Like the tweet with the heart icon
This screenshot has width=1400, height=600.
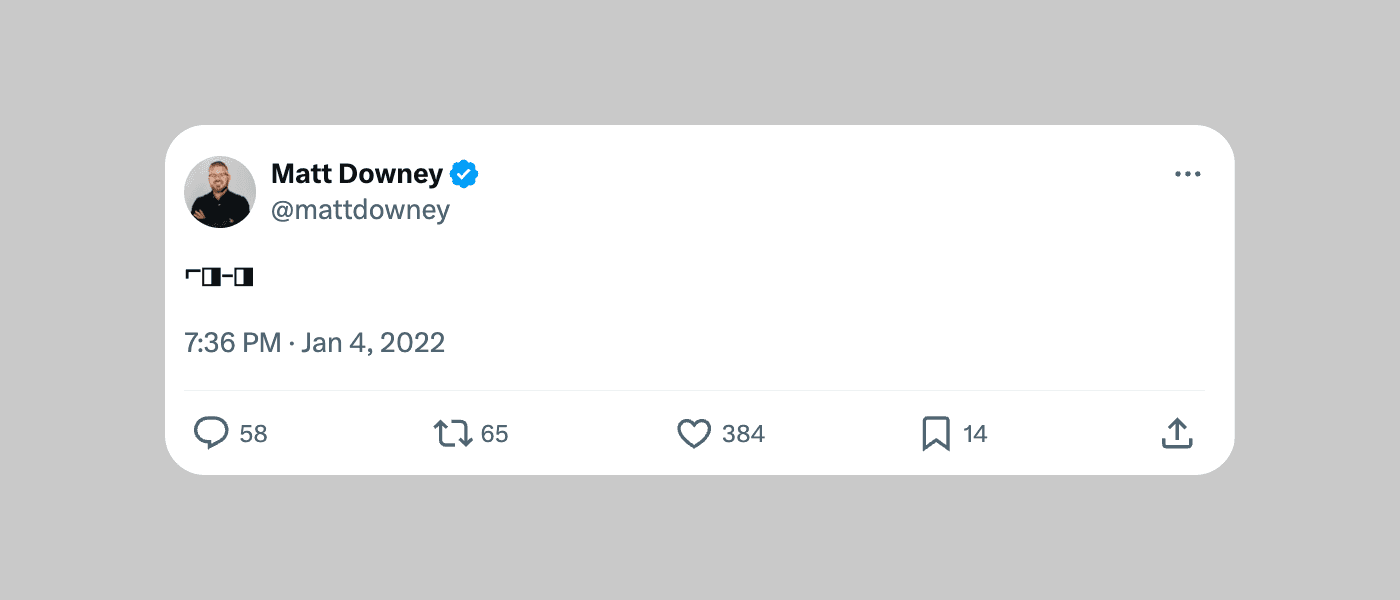tap(694, 433)
